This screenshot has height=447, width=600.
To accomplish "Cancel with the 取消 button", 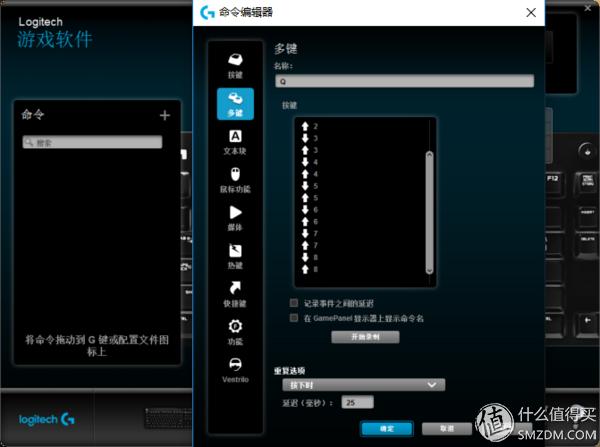I will (x=447, y=428).
